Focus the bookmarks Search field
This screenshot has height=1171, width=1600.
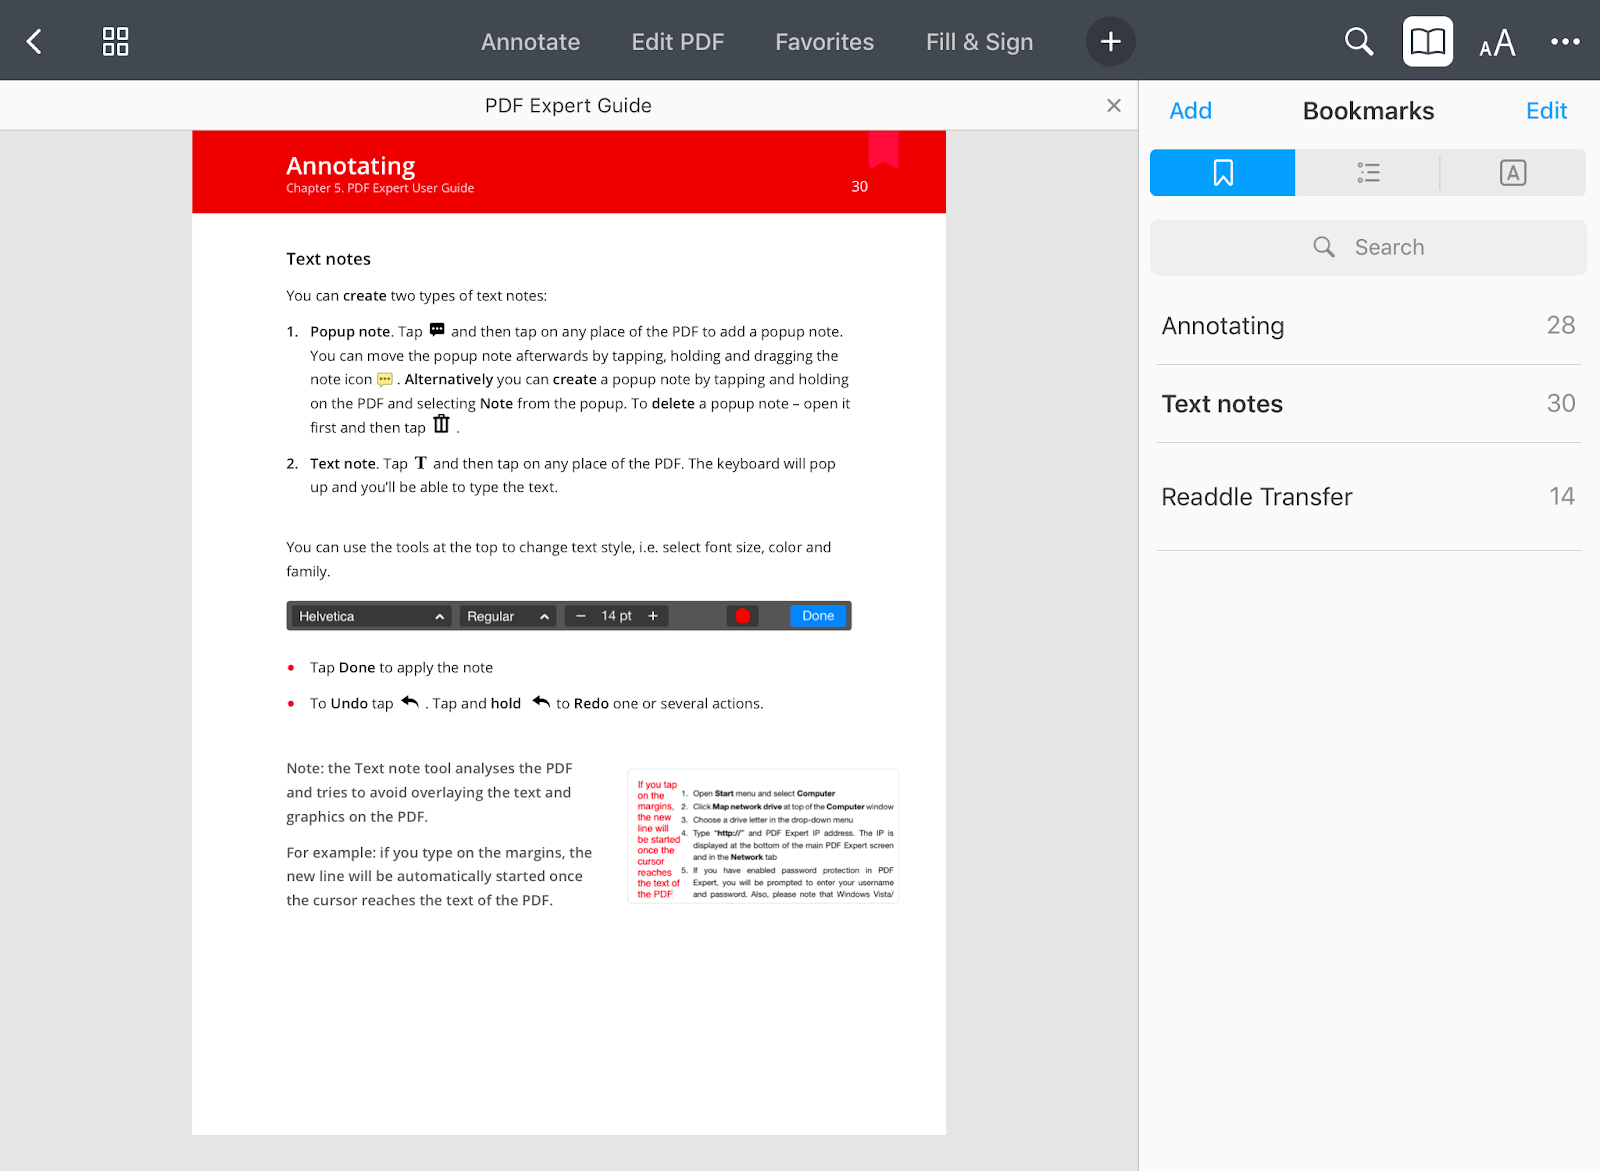pos(1368,247)
